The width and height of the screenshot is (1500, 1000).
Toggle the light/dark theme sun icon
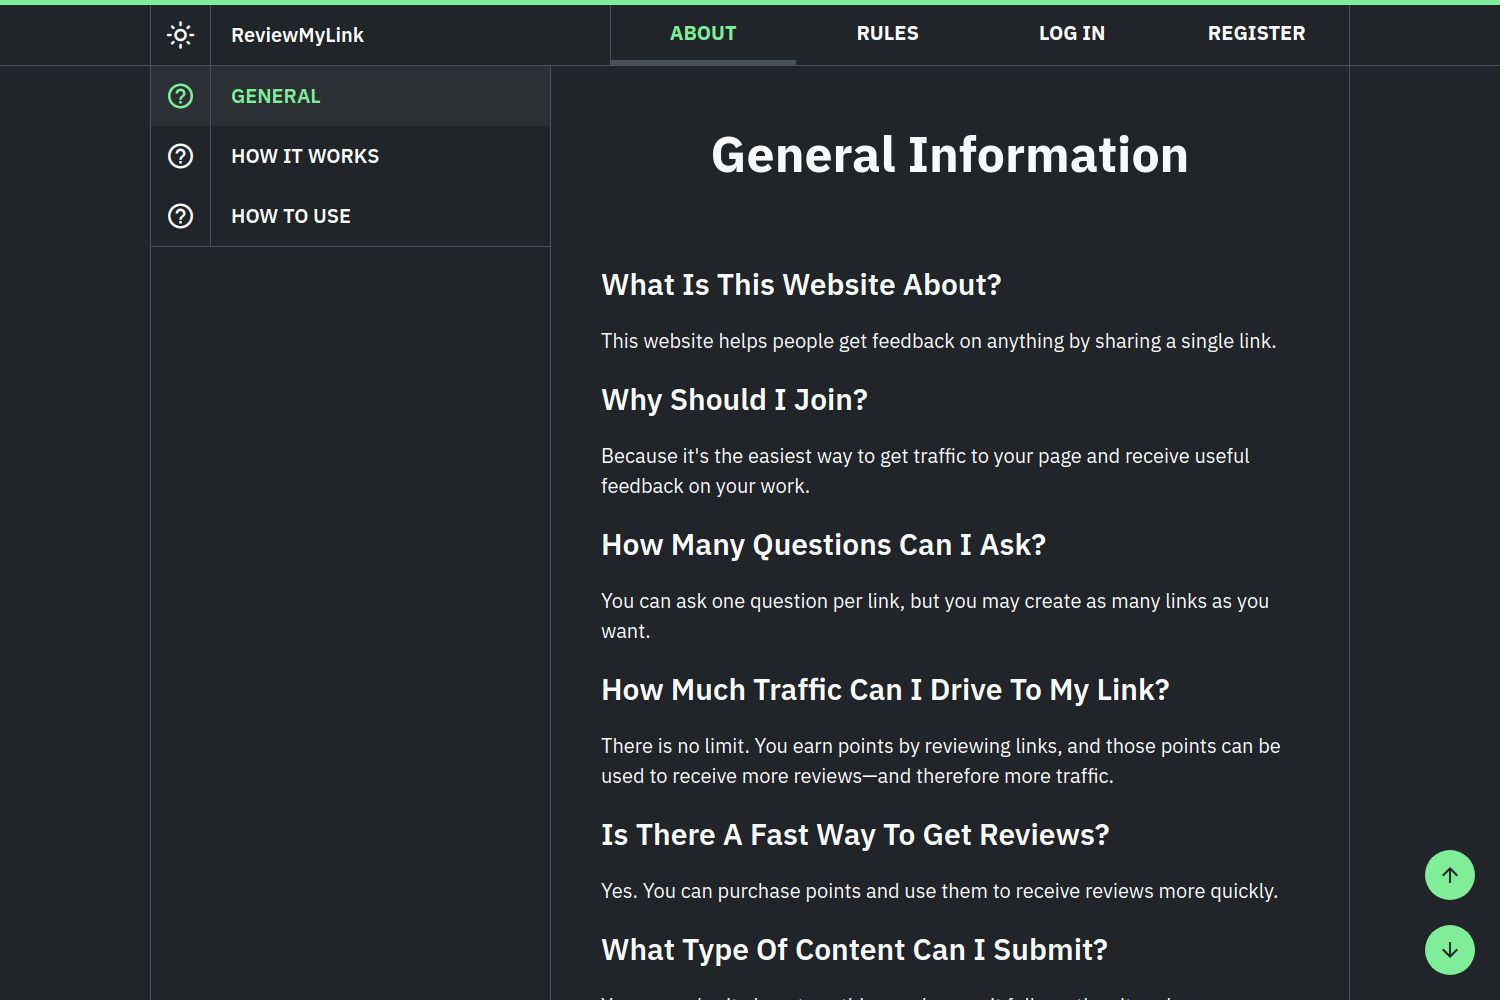180,35
